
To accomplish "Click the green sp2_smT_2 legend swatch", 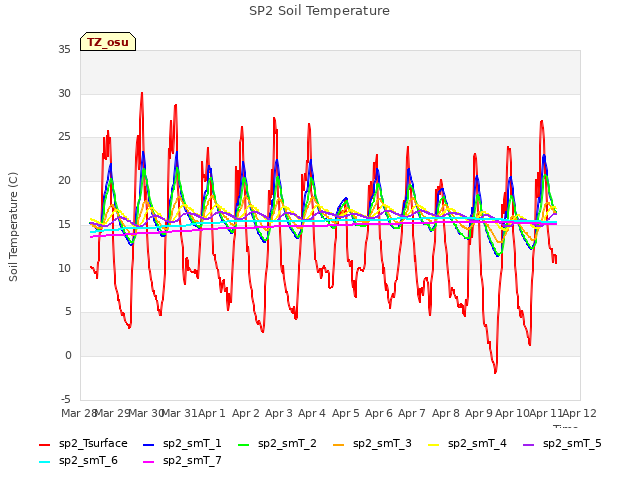I will (x=243, y=444).
